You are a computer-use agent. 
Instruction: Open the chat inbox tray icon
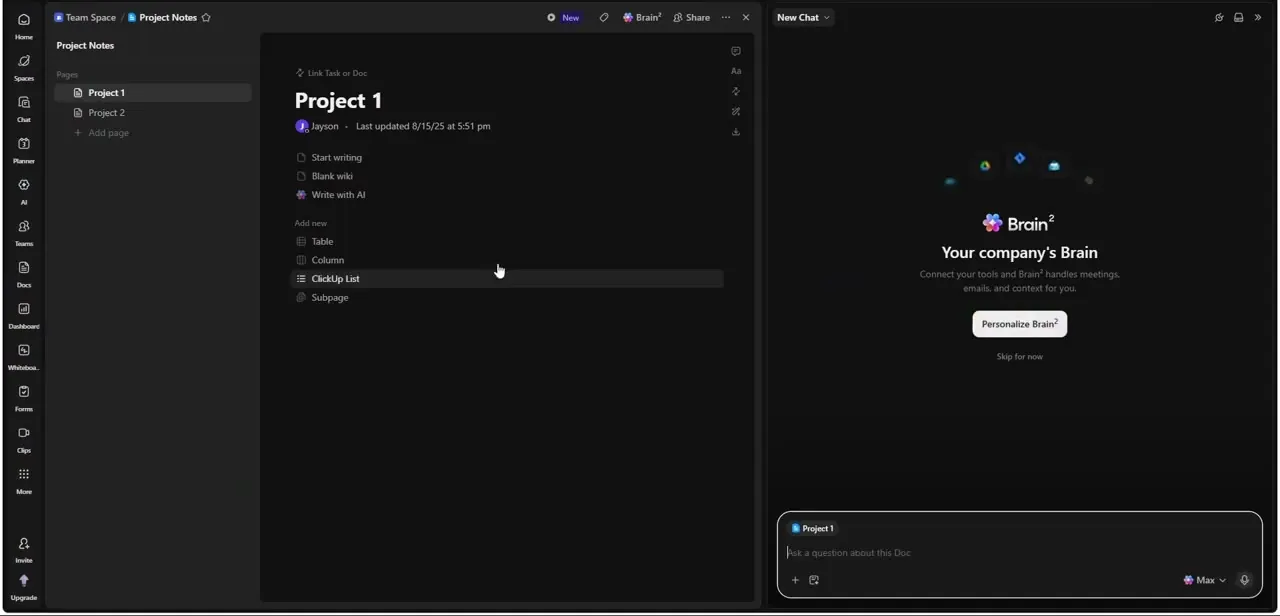point(1238,17)
